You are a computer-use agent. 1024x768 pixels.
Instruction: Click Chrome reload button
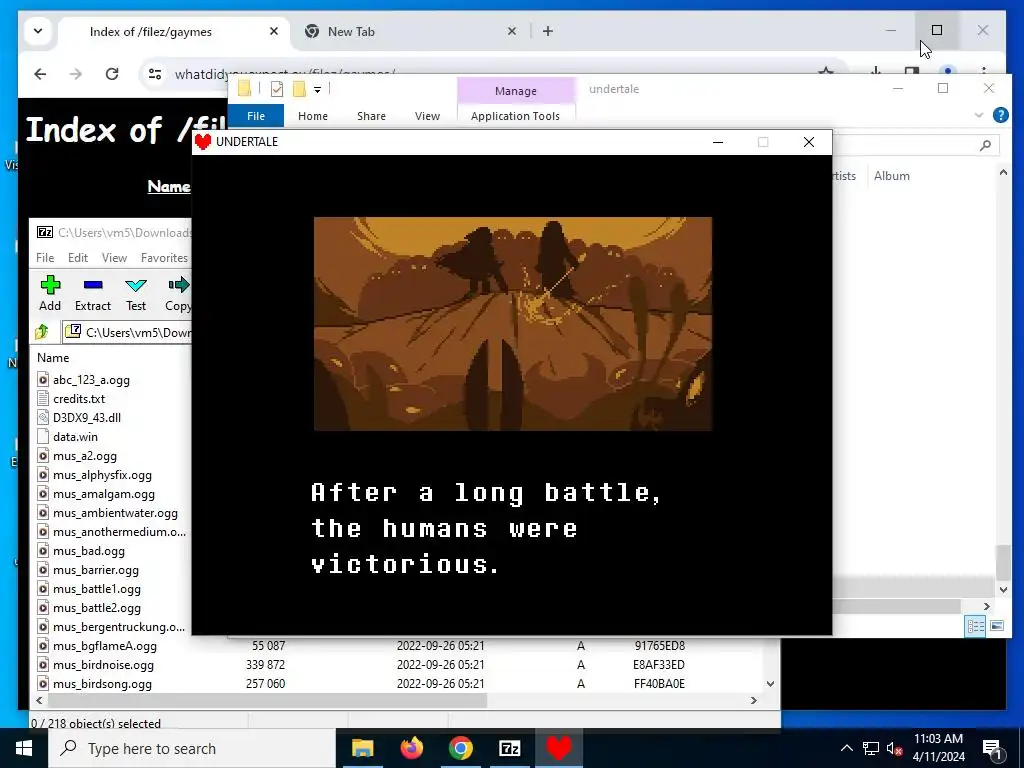click(112, 74)
